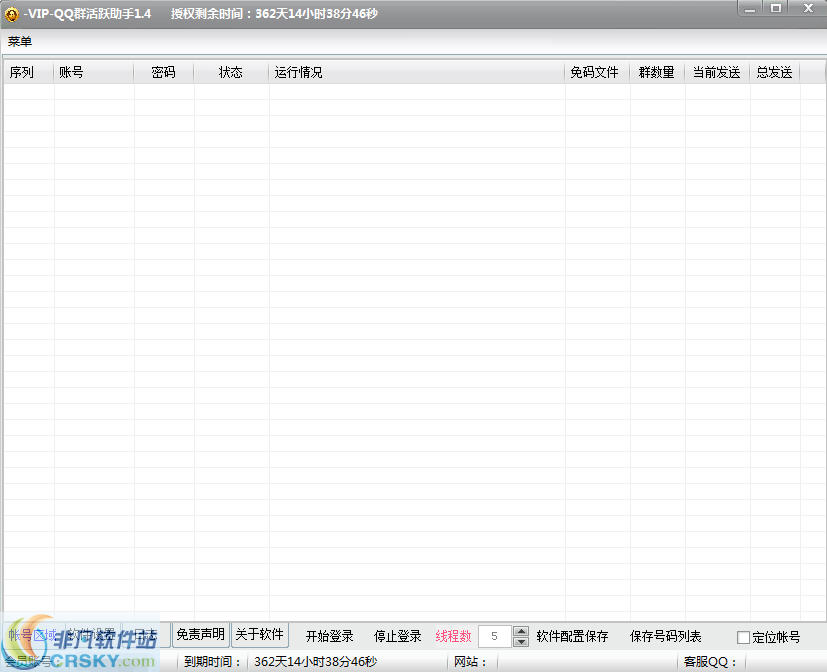This screenshot has height=672, width=827.
Task: Open the 菜单 menu
Action: [x=20, y=42]
